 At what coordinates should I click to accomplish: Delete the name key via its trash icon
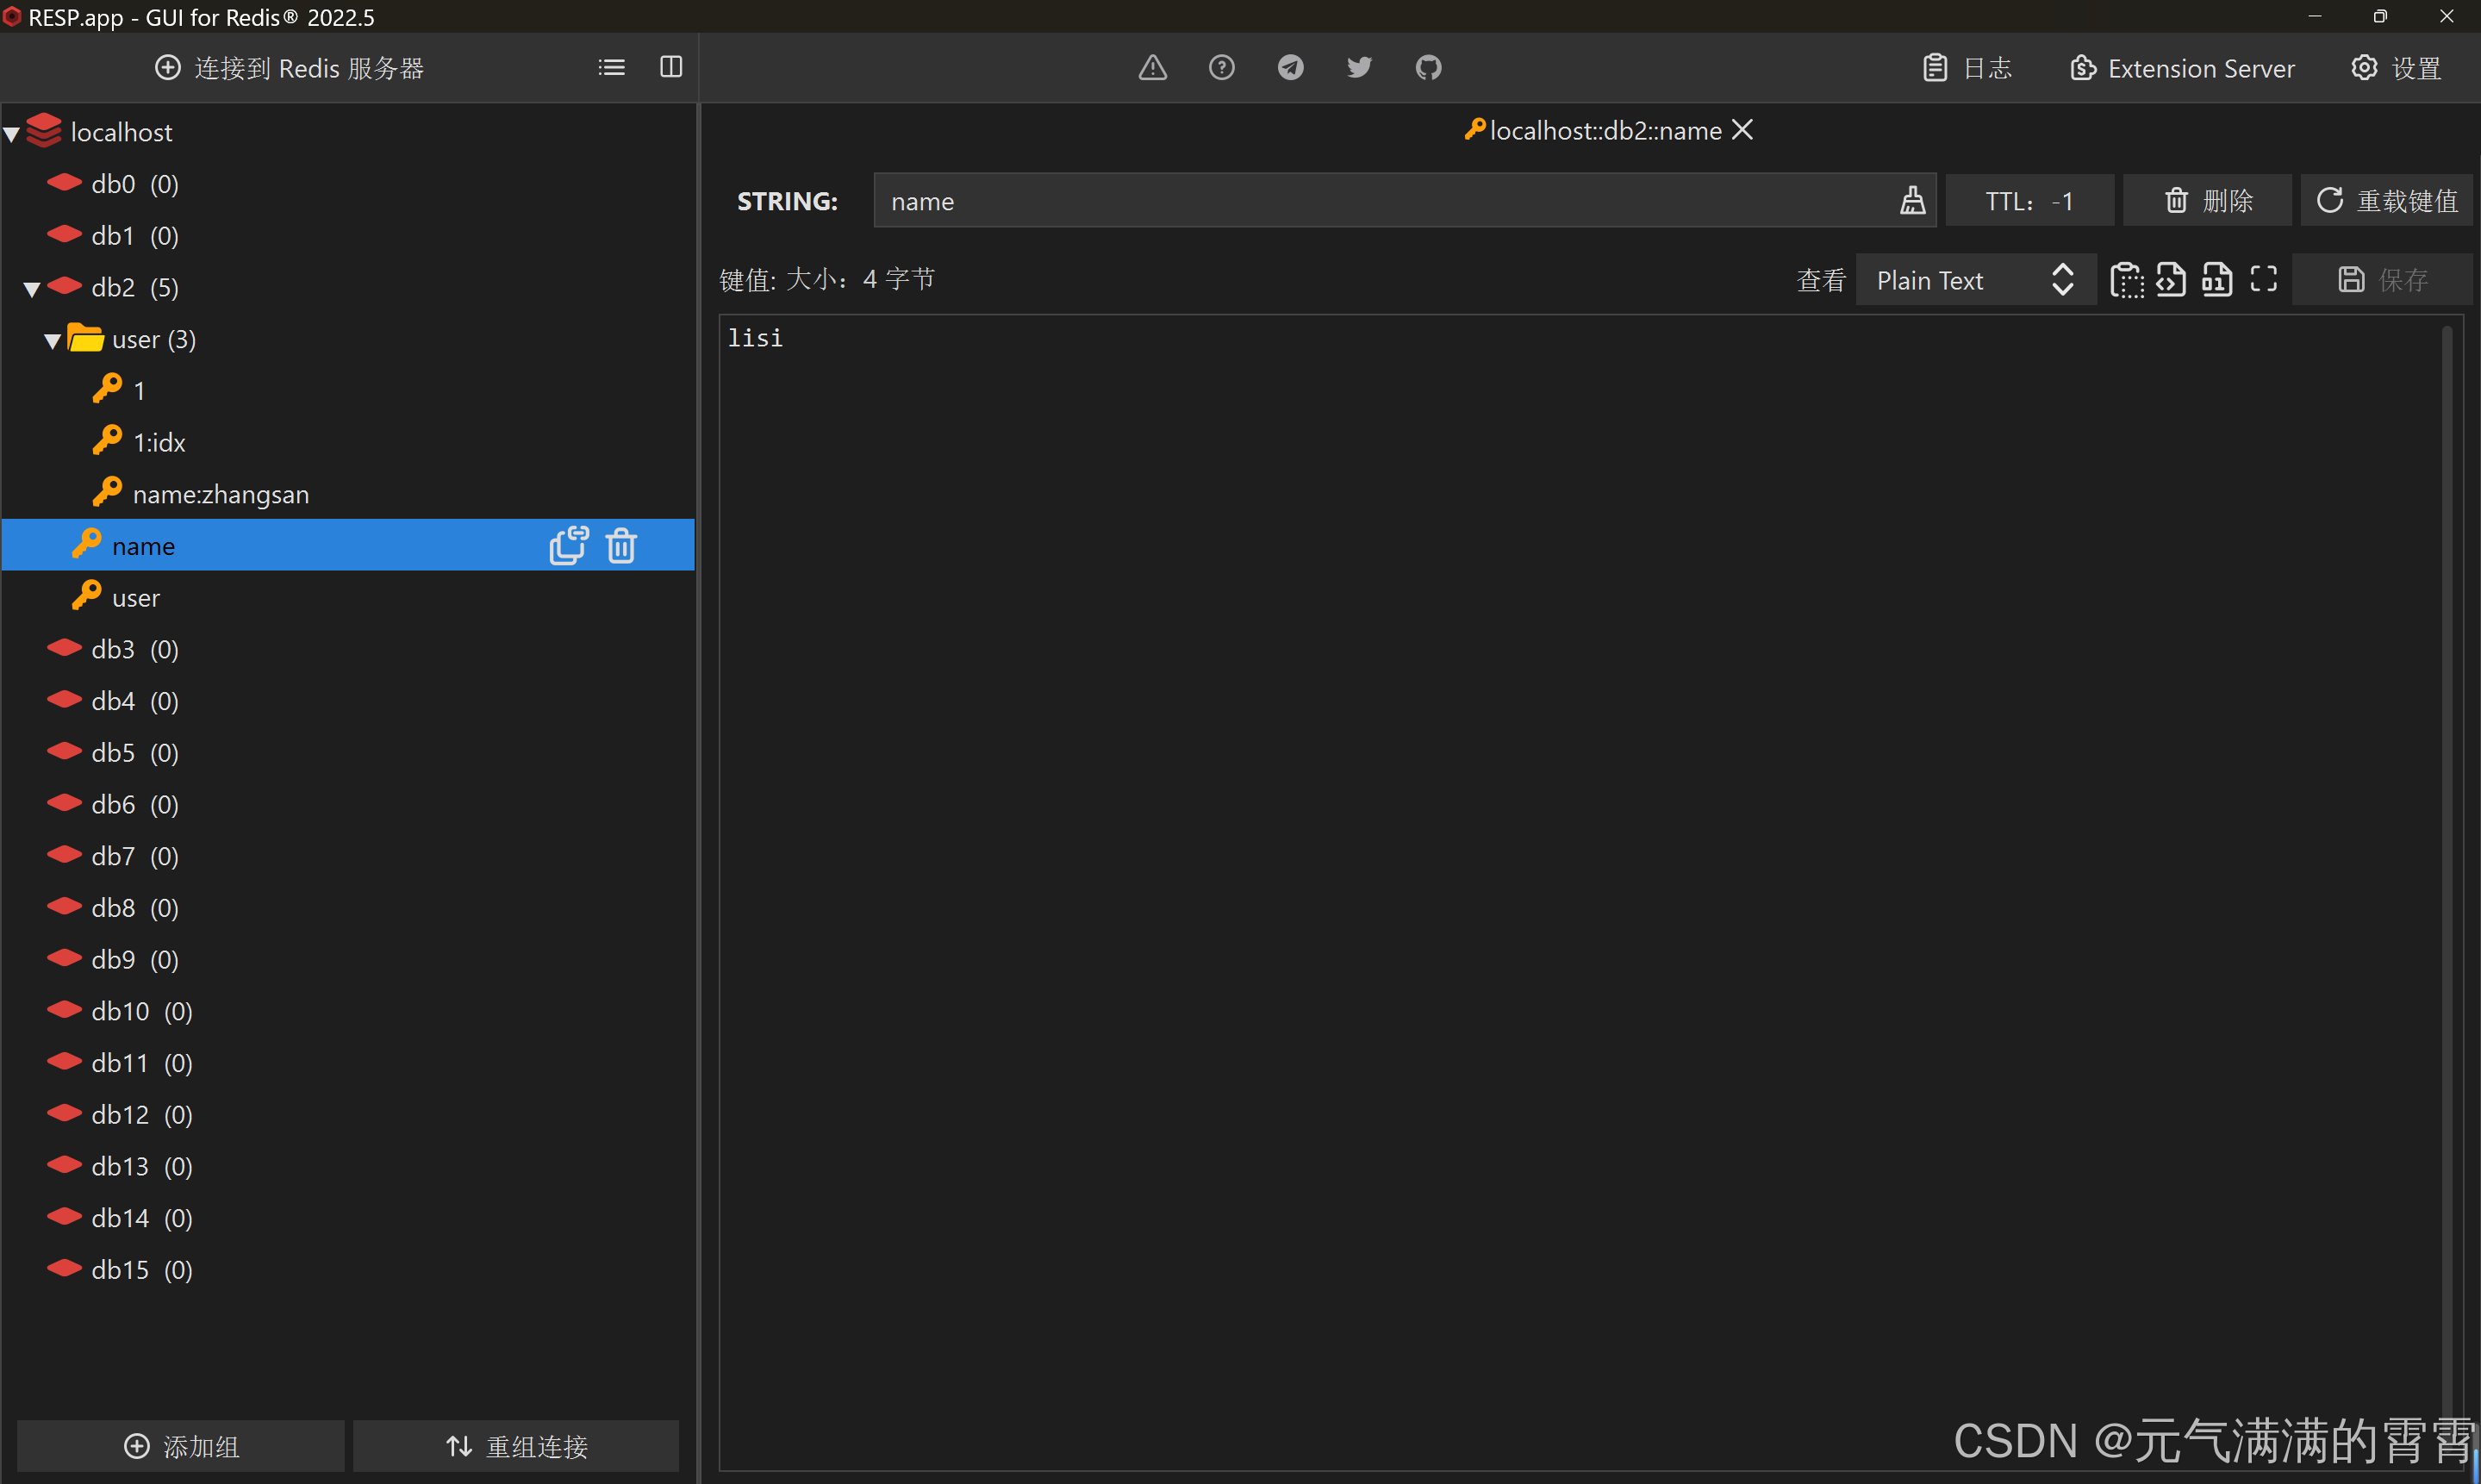pyautogui.click(x=621, y=546)
